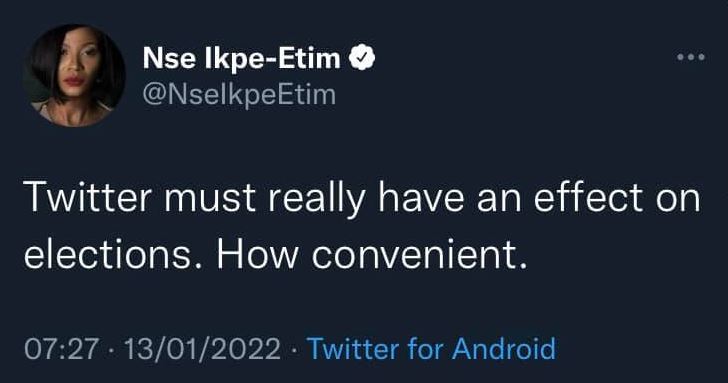
Task: Open Nse Ikpe-Etim's profile picture
Action: coord(74,76)
